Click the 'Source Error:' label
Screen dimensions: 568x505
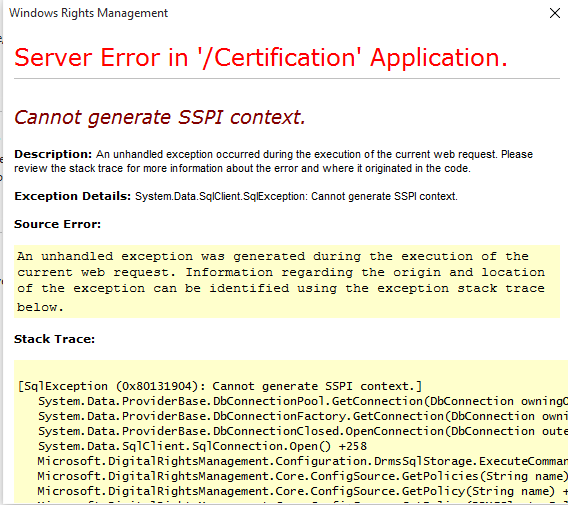pyautogui.click(x=57, y=224)
